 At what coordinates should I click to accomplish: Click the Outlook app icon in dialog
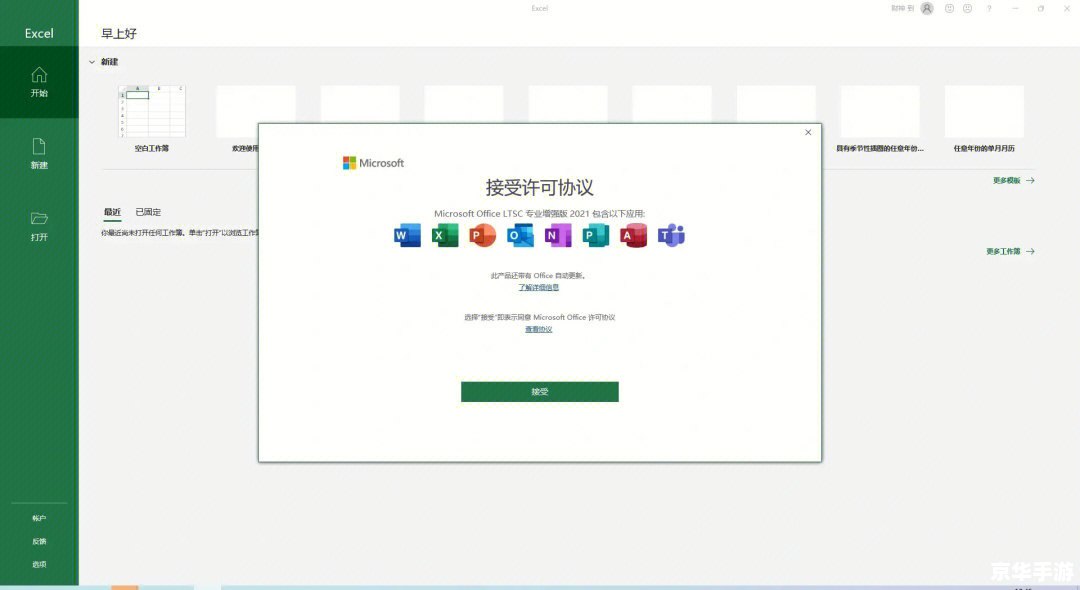pyautogui.click(x=520, y=235)
